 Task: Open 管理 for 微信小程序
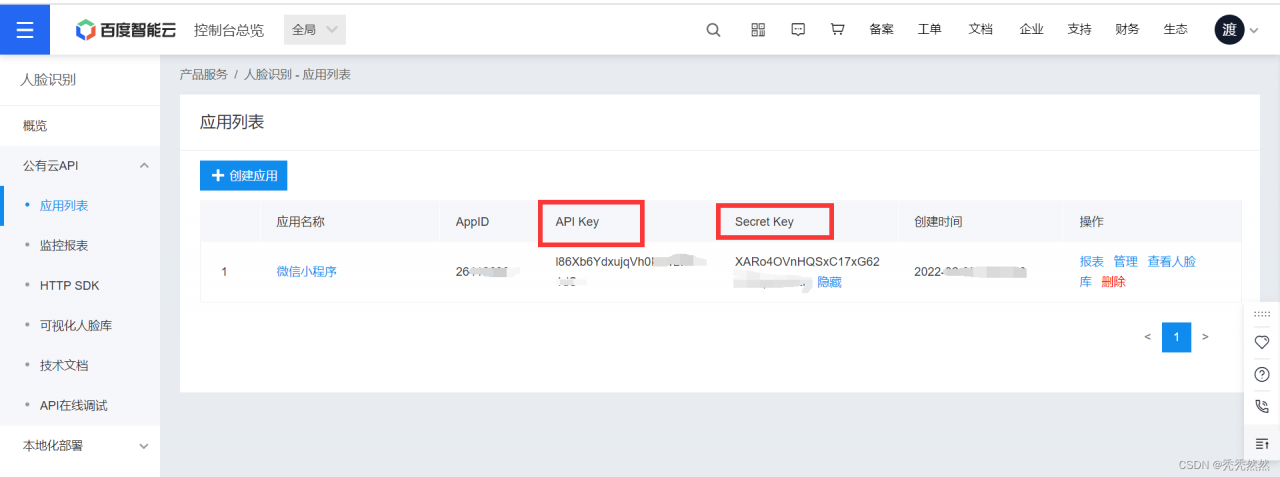point(1125,262)
